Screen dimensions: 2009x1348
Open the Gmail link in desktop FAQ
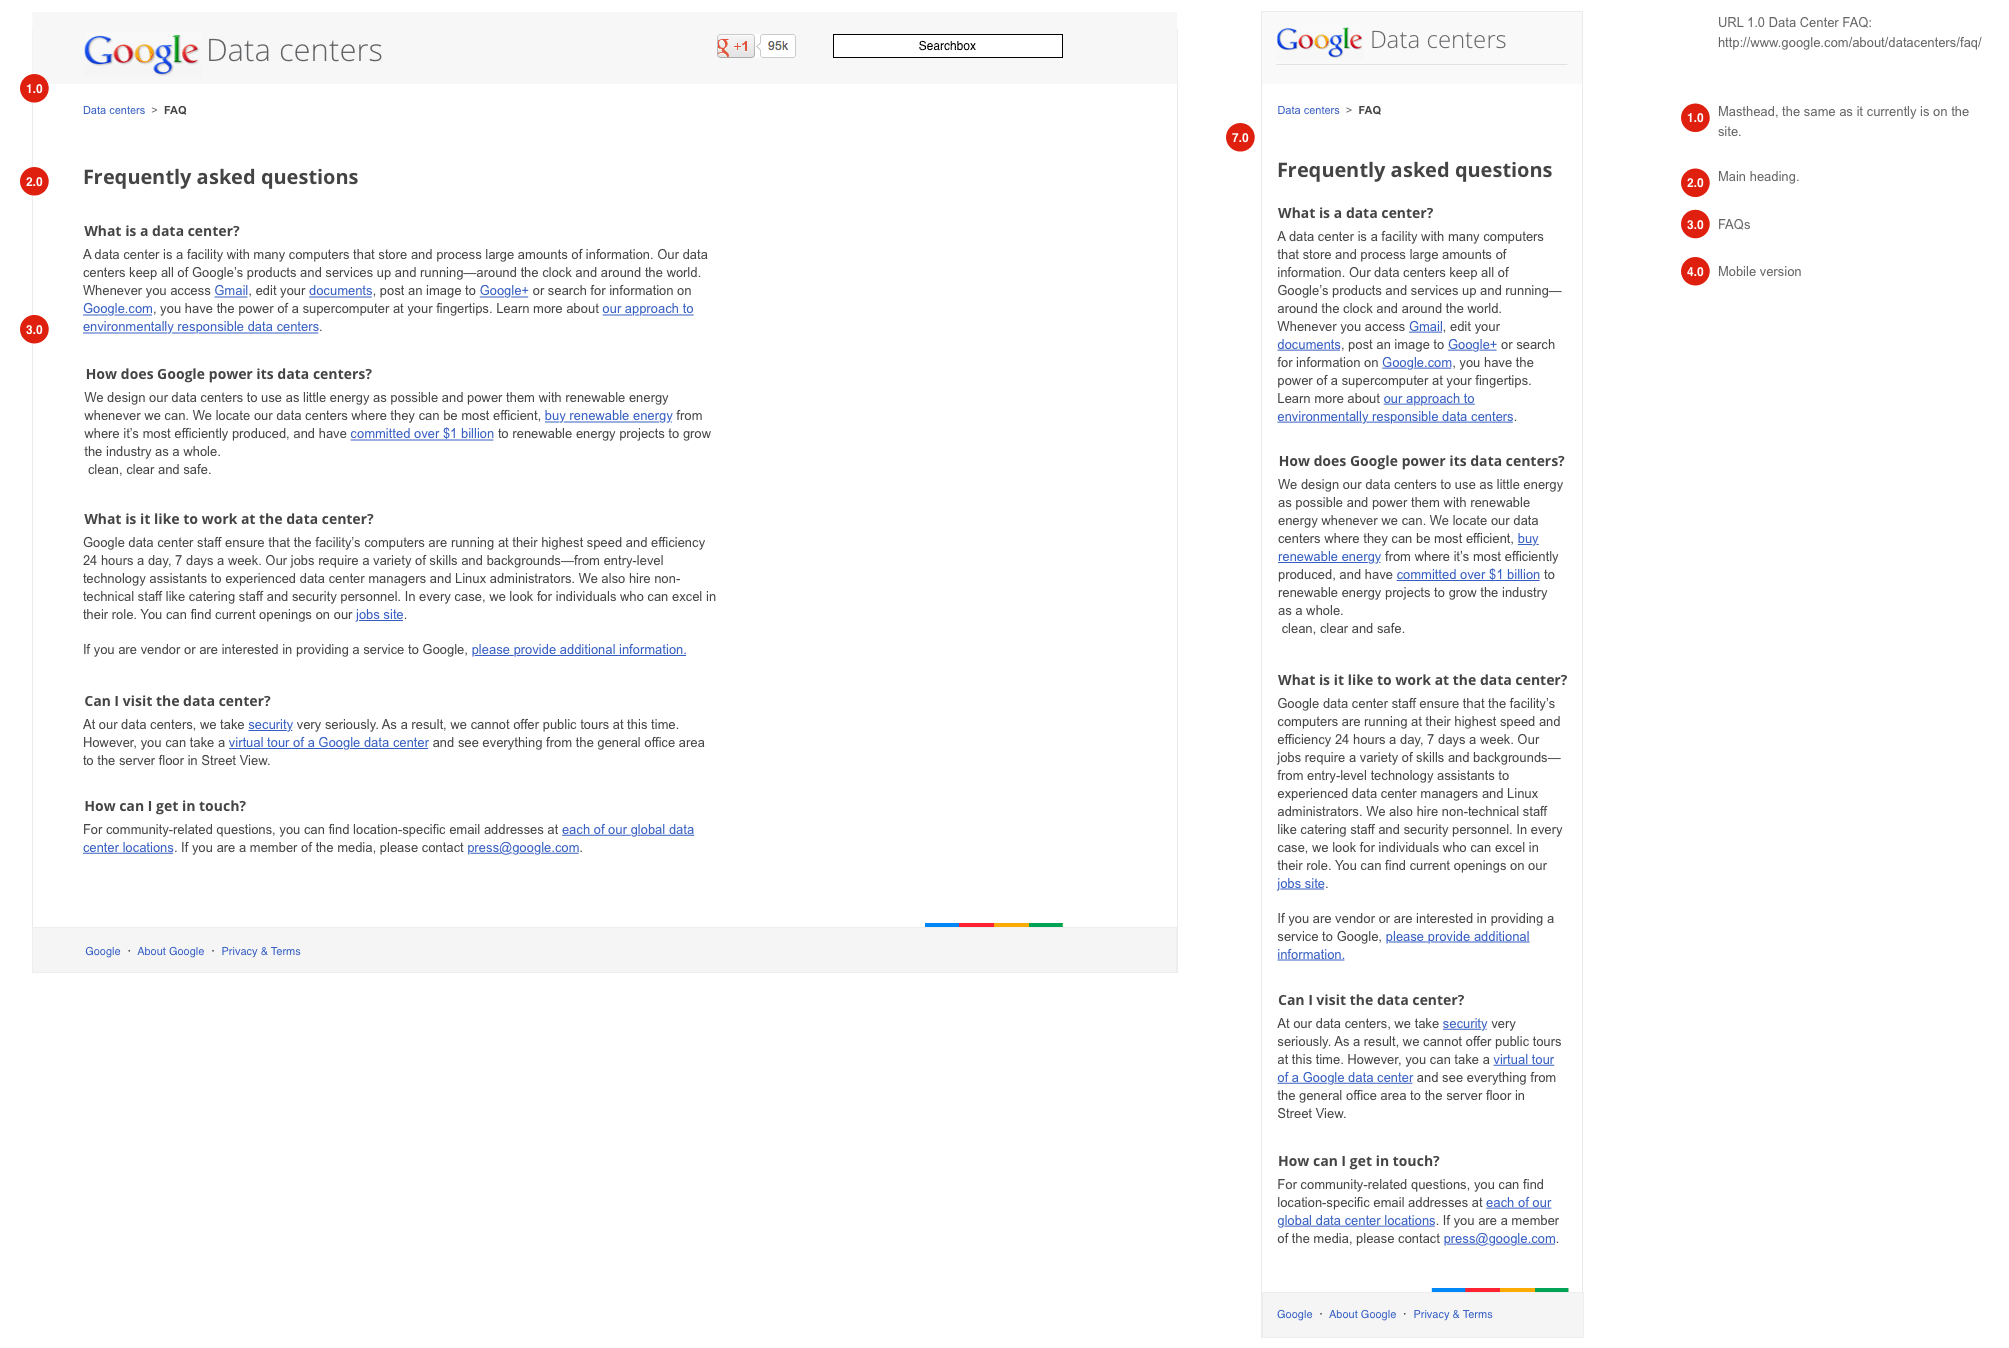231,291
